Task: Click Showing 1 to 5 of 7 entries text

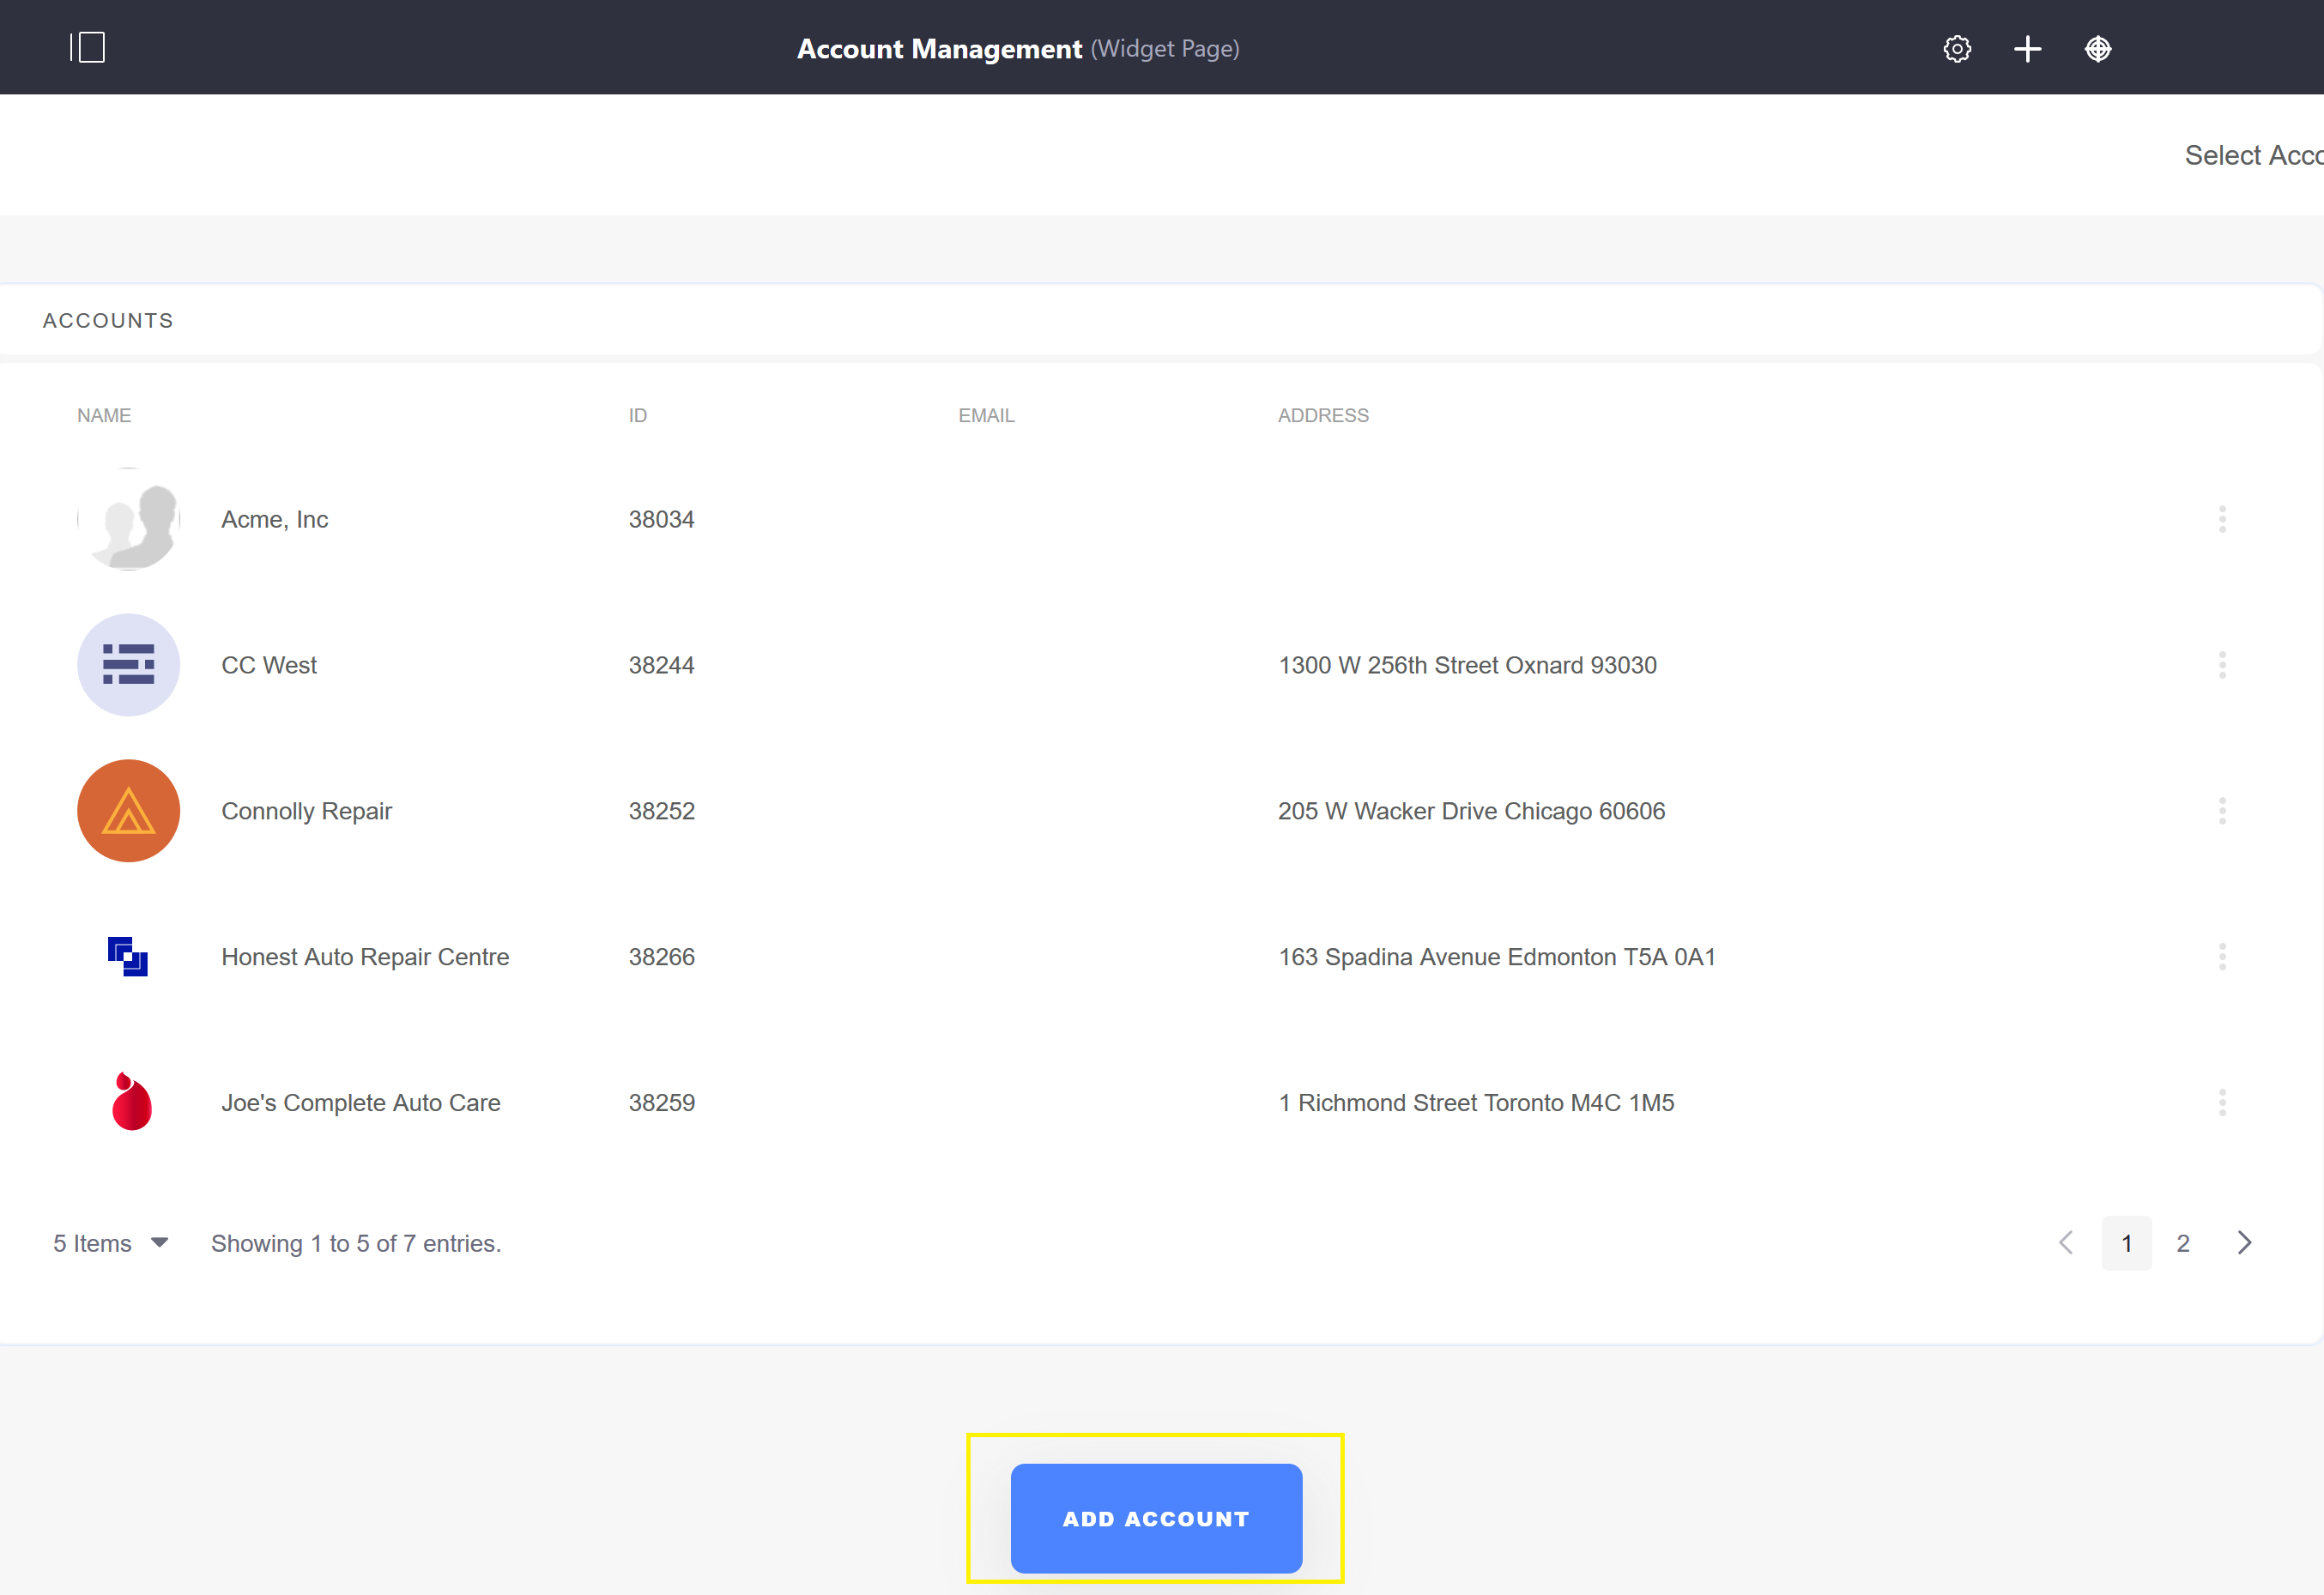Action: tap(356, 1243)
